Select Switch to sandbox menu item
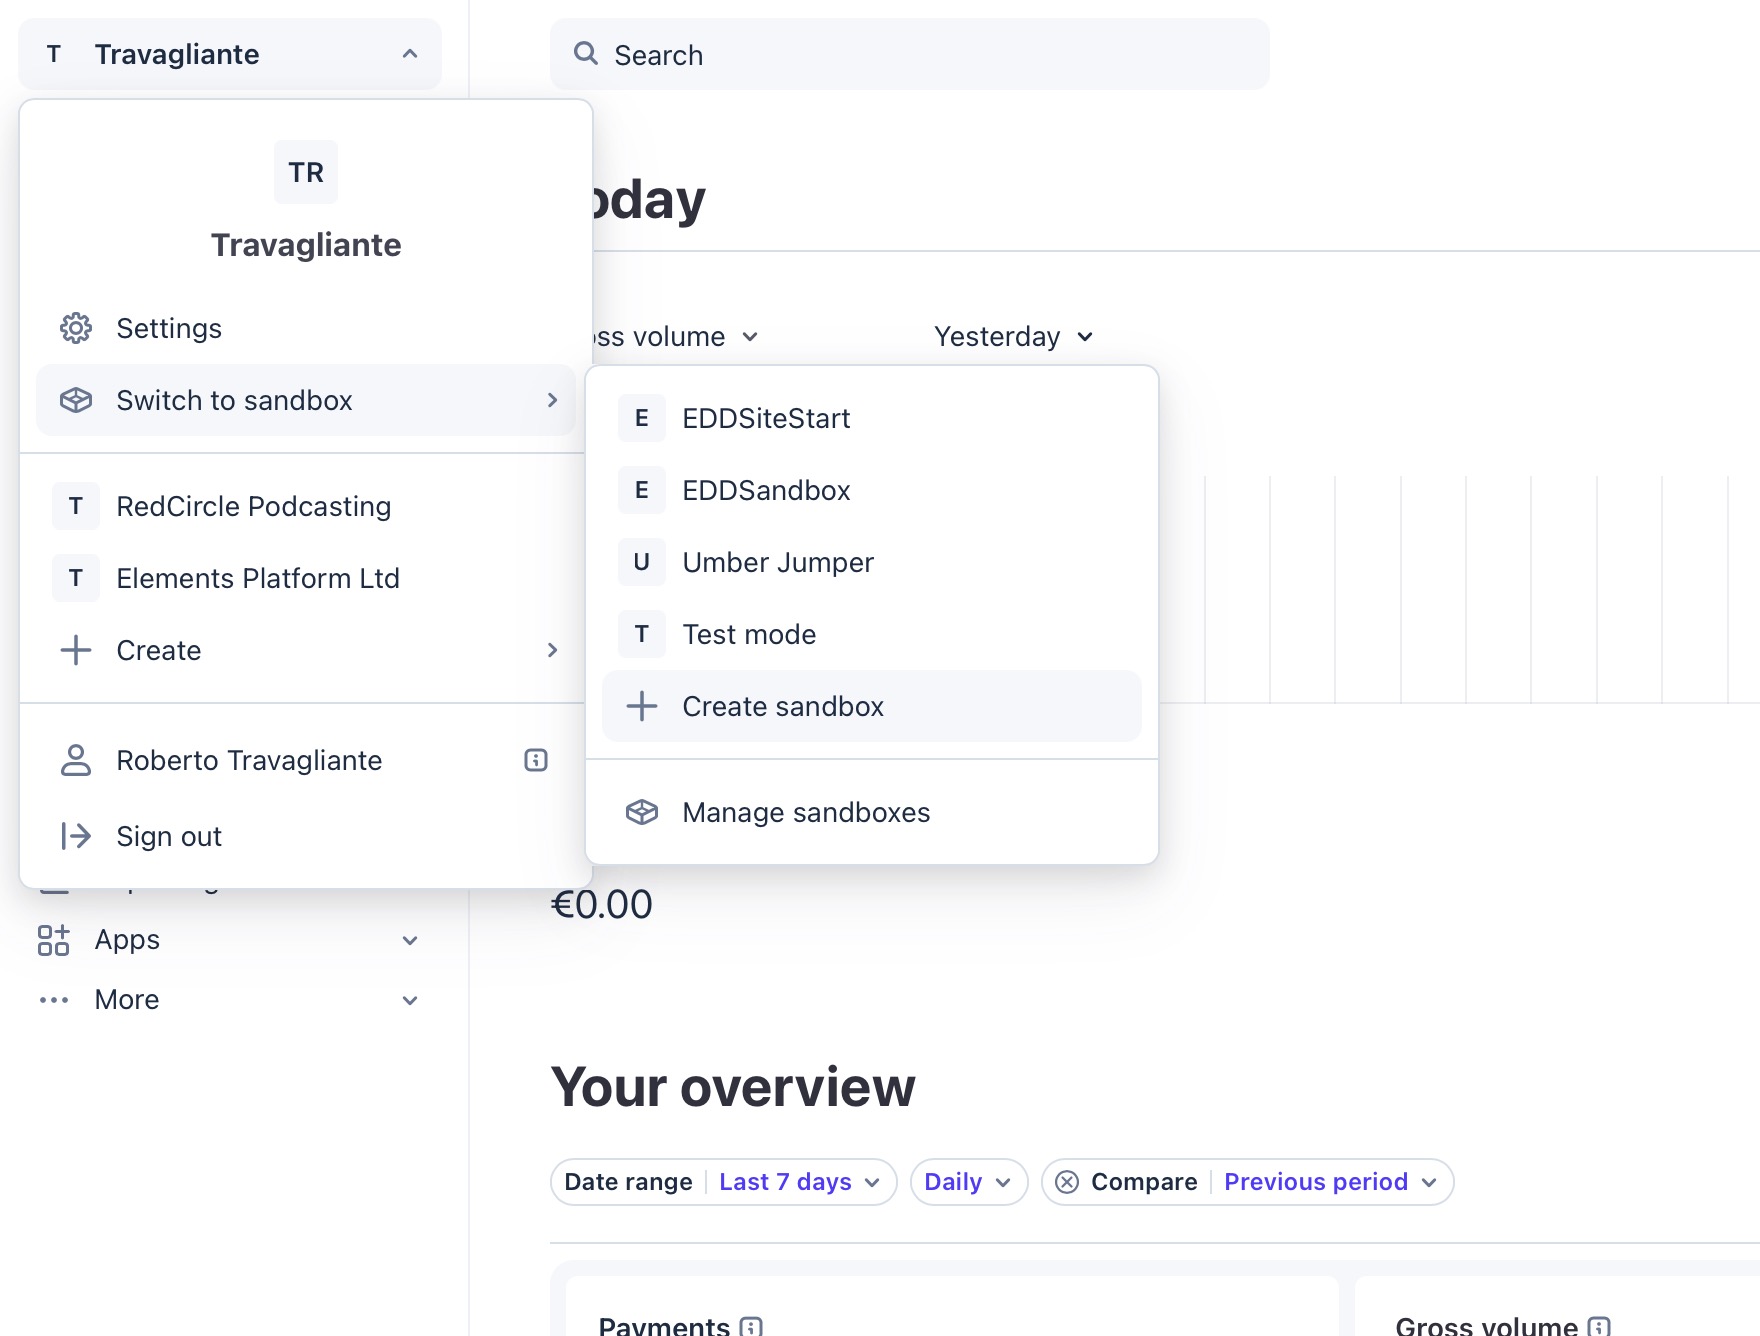1760x1336 pixels. (x=306, y=400)
